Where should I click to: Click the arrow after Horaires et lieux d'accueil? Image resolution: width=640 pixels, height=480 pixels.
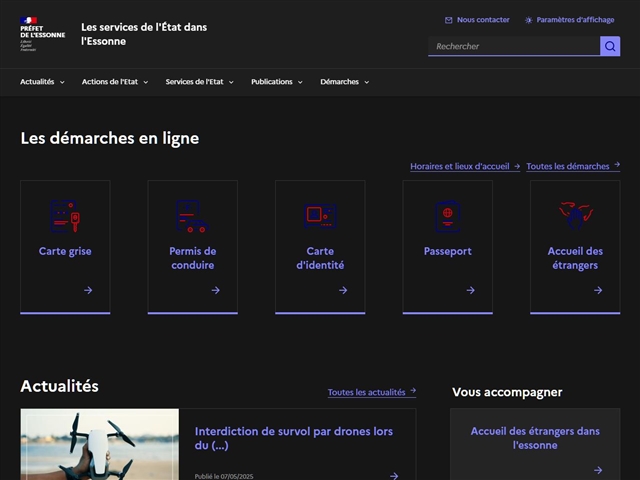click(517, 166)
